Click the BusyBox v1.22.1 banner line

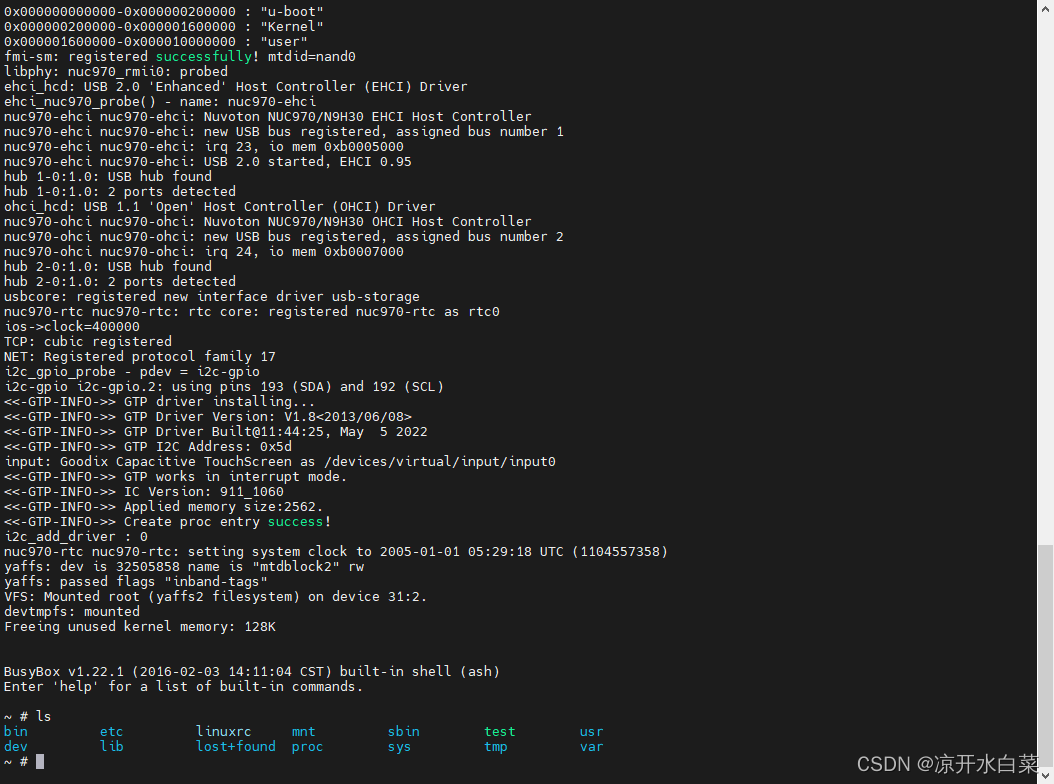point(252,671)
